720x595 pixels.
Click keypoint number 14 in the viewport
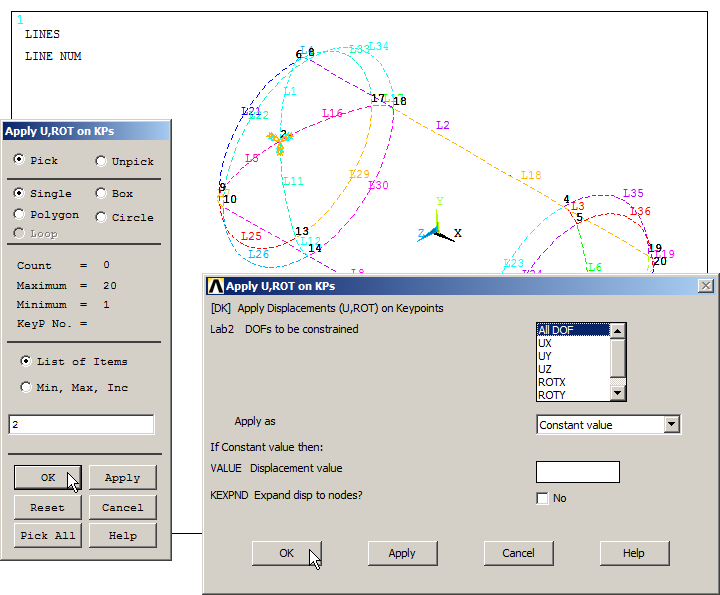tap(315, 248)
